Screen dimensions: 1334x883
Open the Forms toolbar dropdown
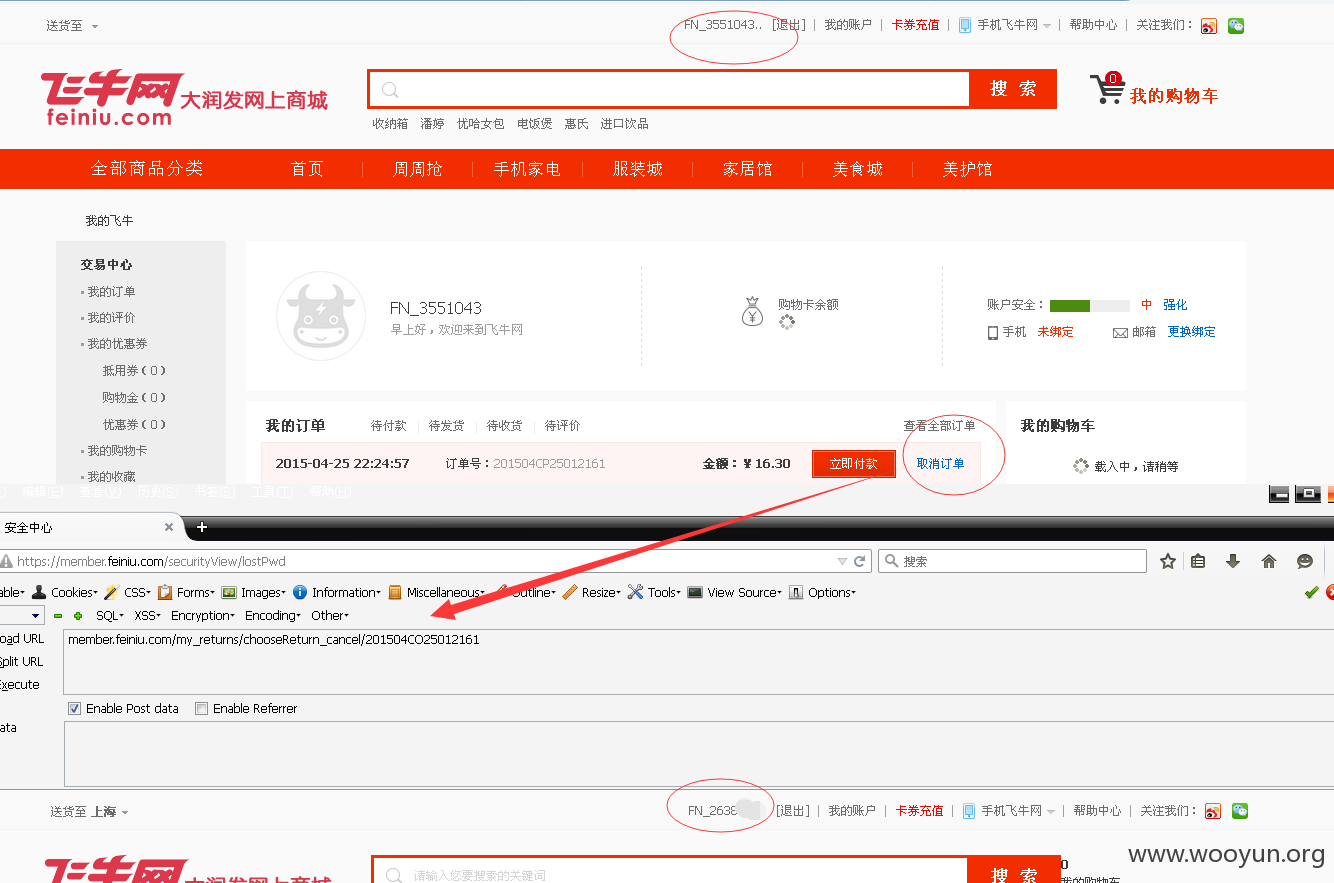point(186,592)
